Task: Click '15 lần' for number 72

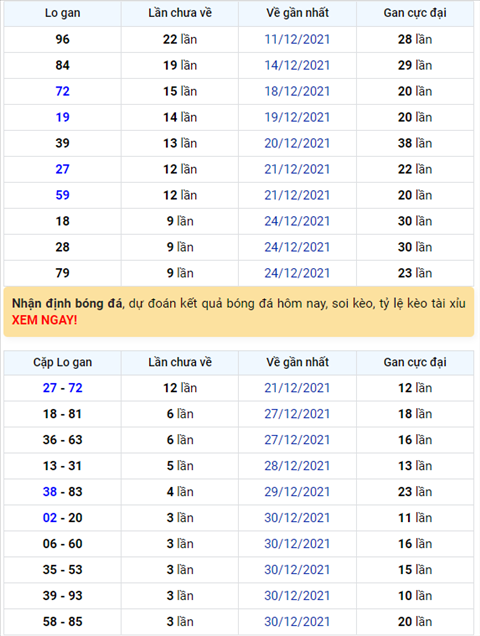Action: pyautogui.click(x=180, y=91)
